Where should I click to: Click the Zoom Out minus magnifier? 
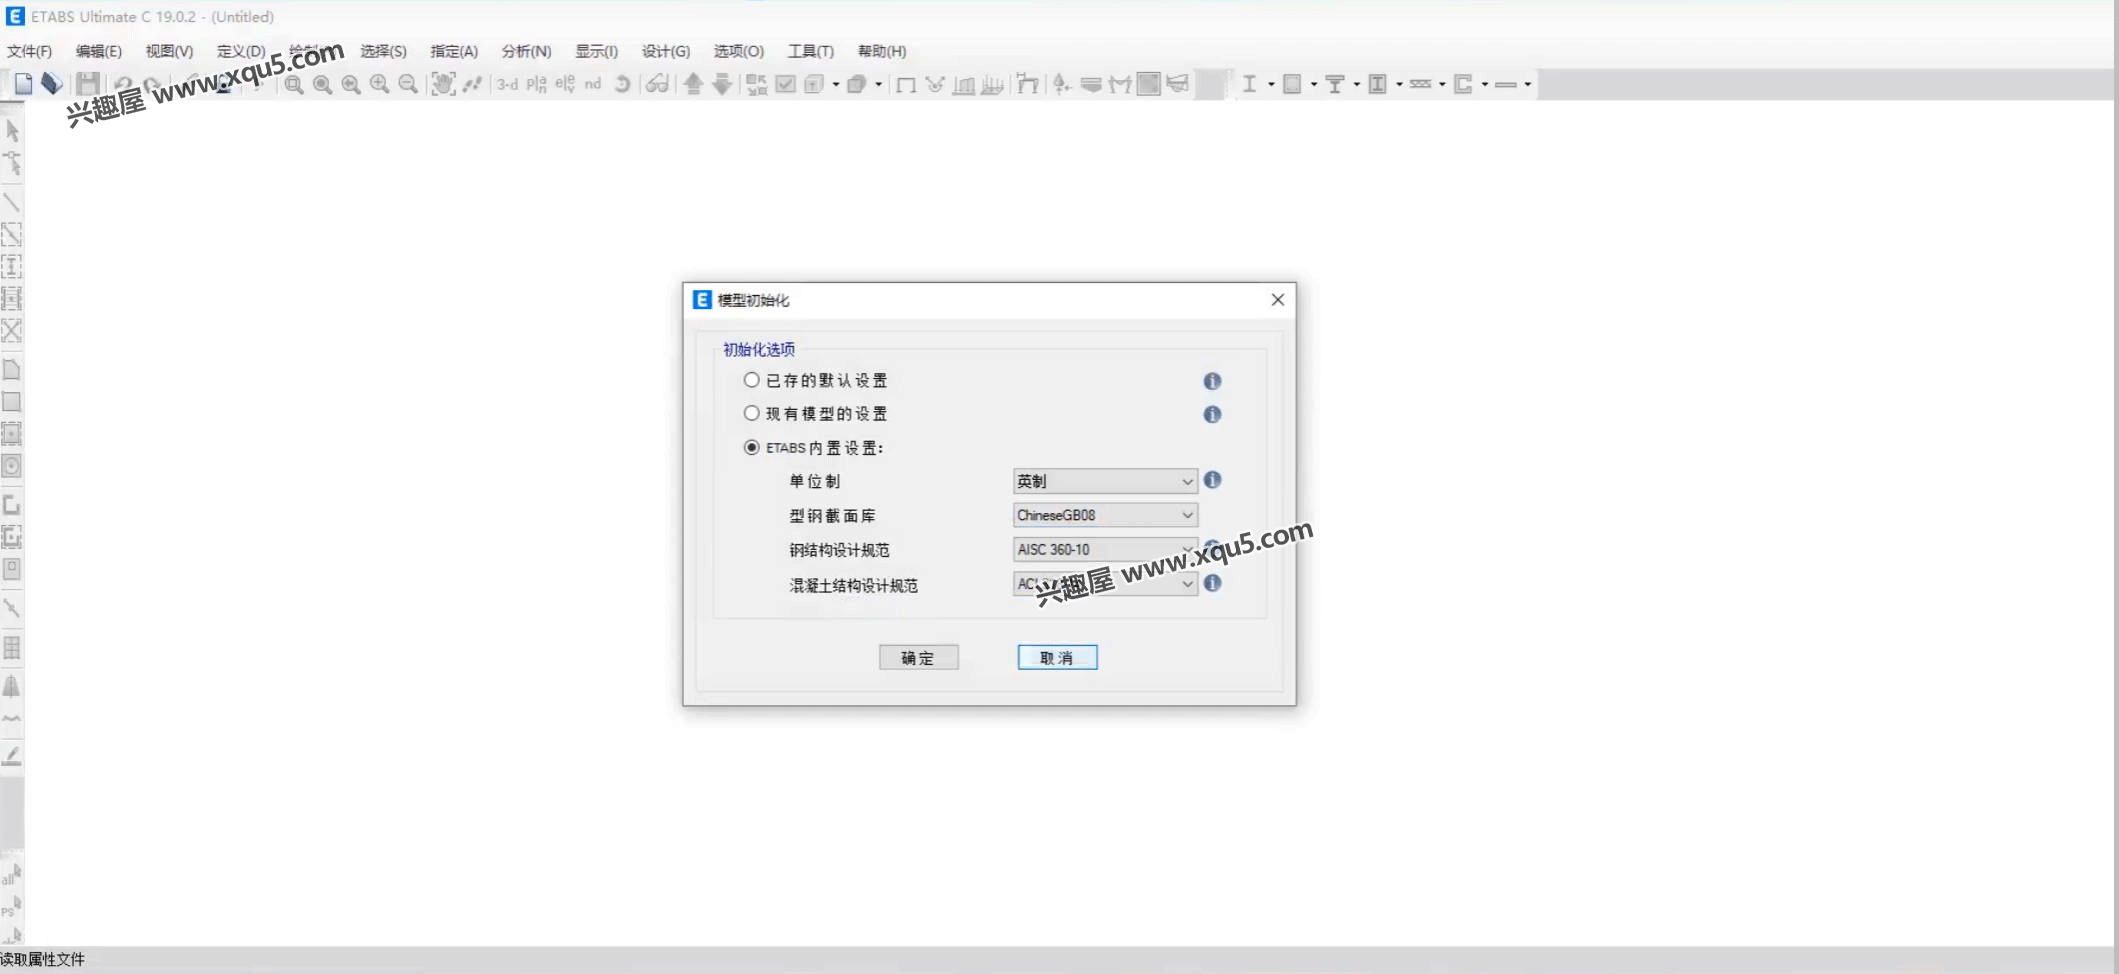click(408, 84)
